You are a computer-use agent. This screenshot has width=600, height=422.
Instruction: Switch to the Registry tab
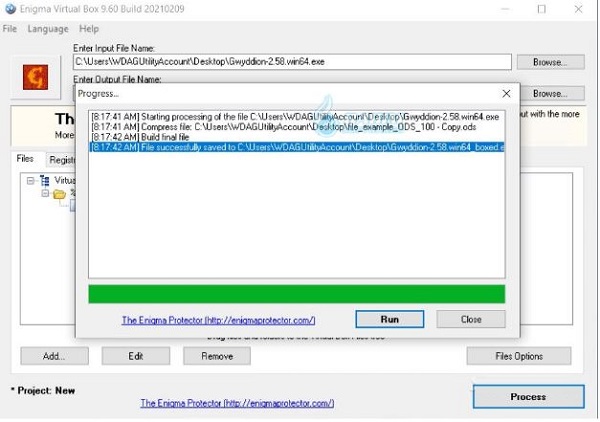pos(61,160)
